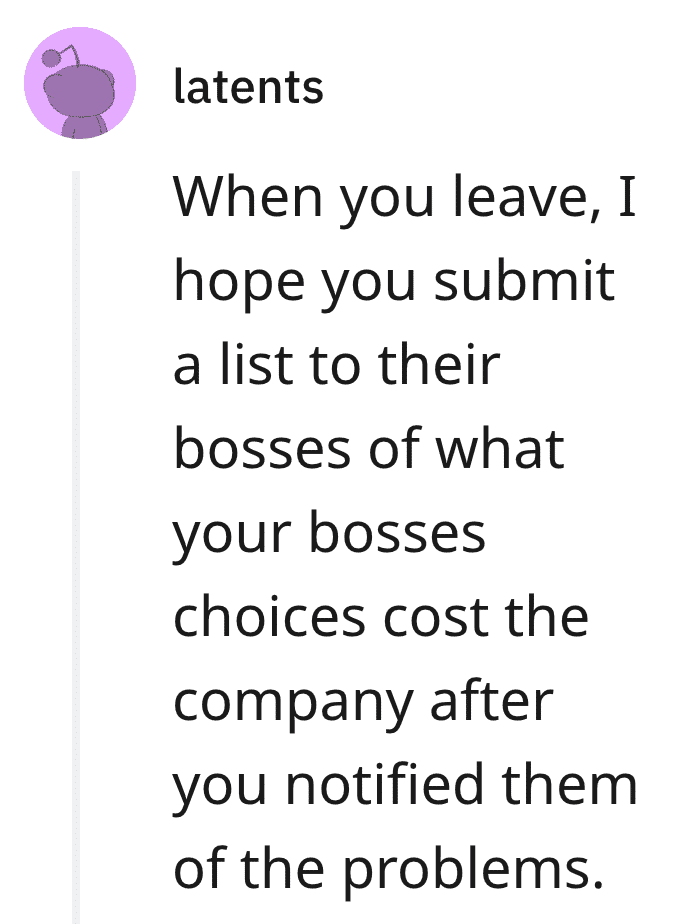Click the word "submit" in the comment
The image size is (678, 924).
click(524, 280)
